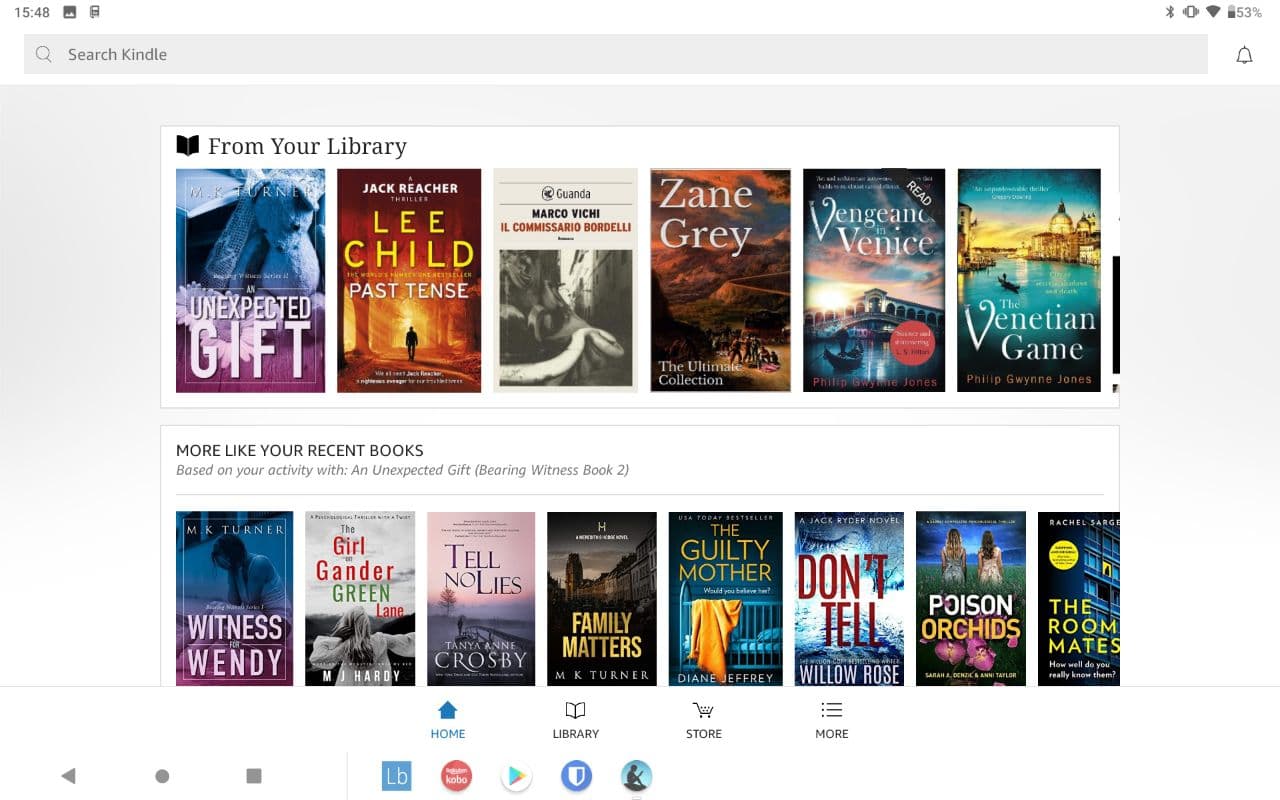Open Zane Grey The Ultimate Collection
The width and height of the screenshot is (1280, 800).
point(720,280)
